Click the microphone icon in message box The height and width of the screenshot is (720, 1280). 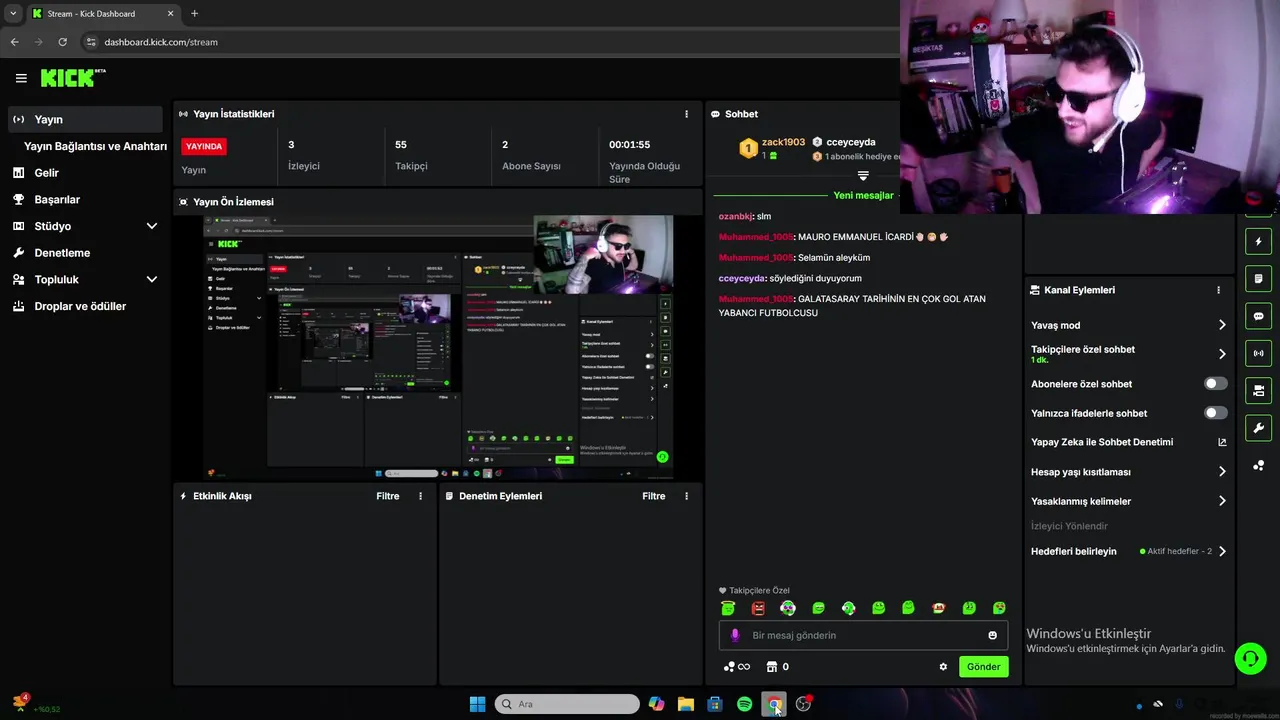coord(735,635)
